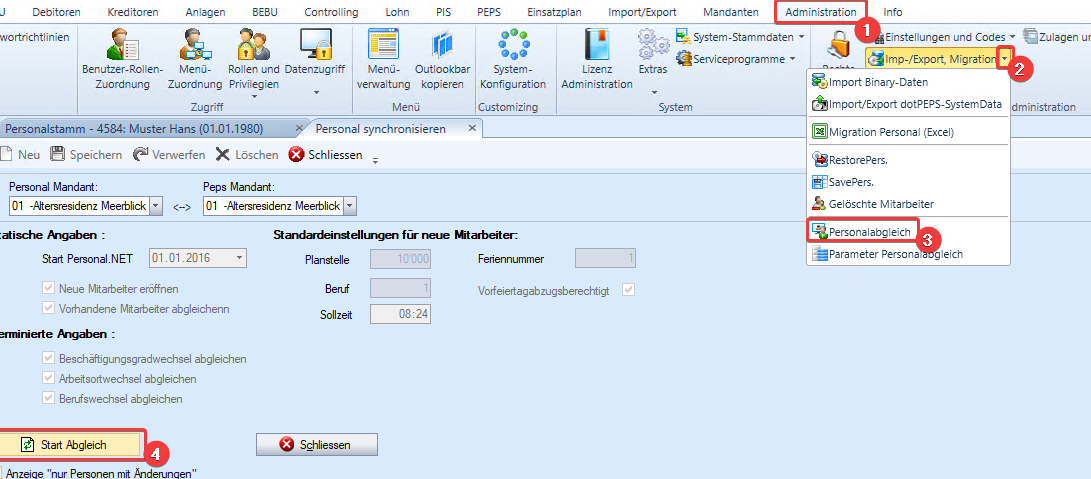Image resolution: width=1091 pixels, height=479 pixels.
Task: Click Feriennummer input field
Action: tap(605, 259)
